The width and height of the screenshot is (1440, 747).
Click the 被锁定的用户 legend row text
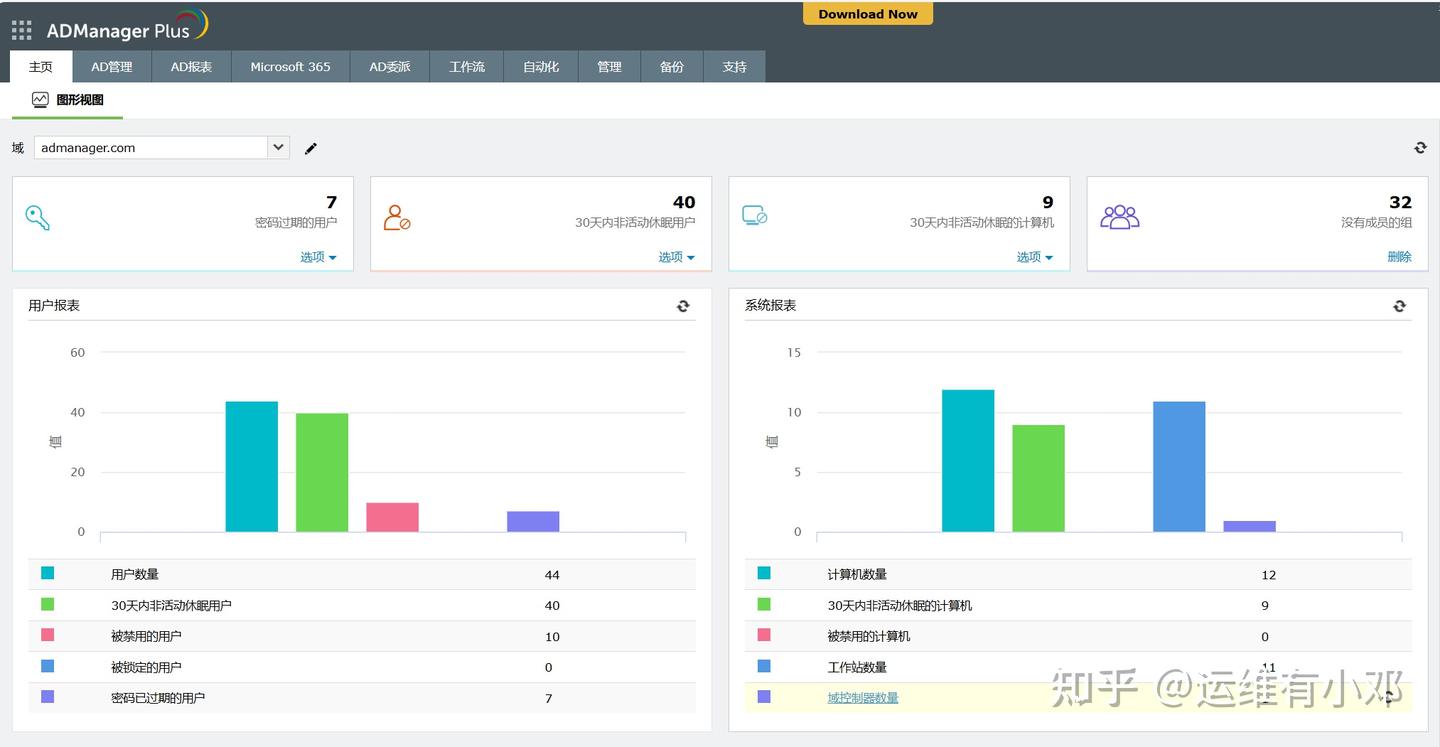(146, 667)
